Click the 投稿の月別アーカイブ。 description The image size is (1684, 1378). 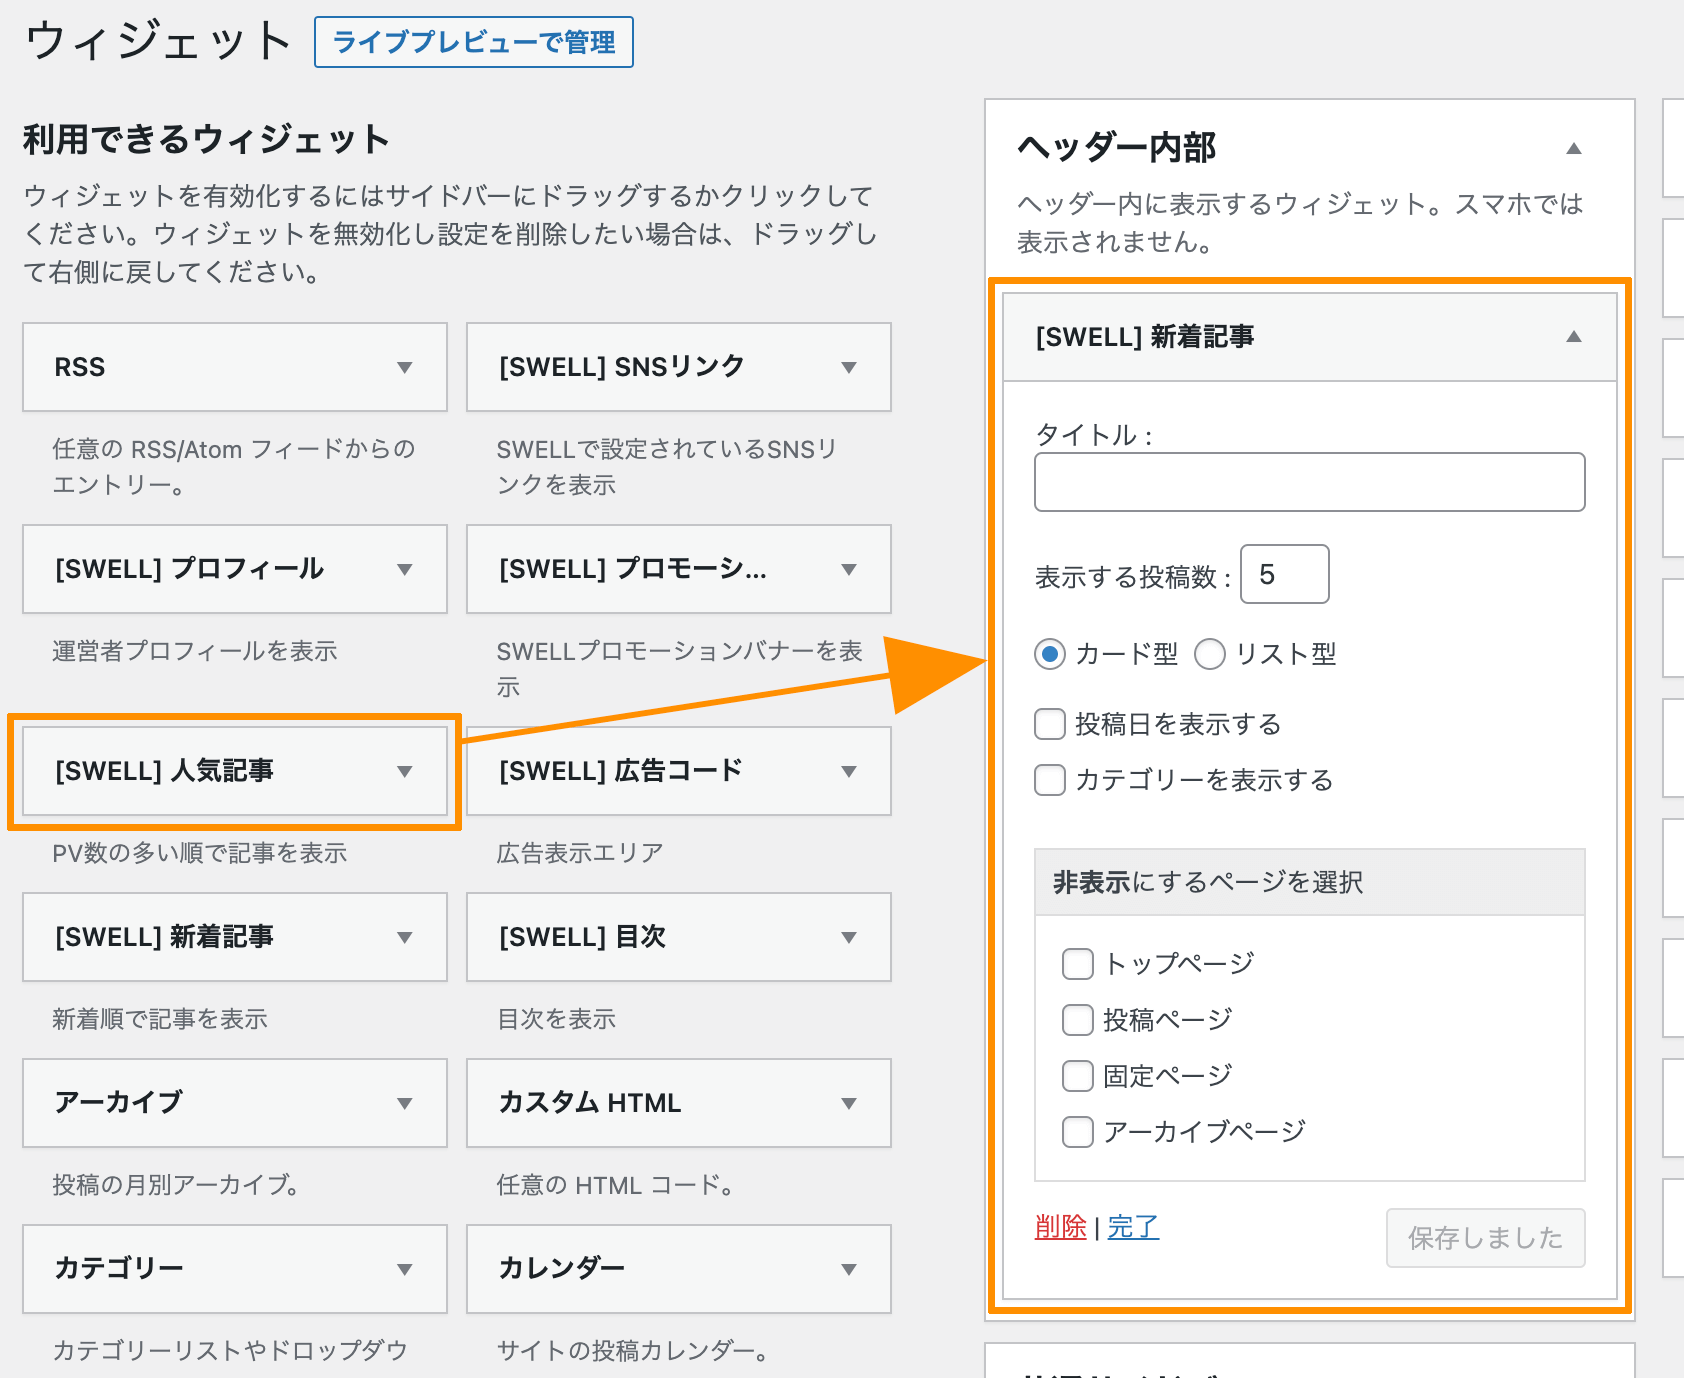click(x=176, y=1185)
